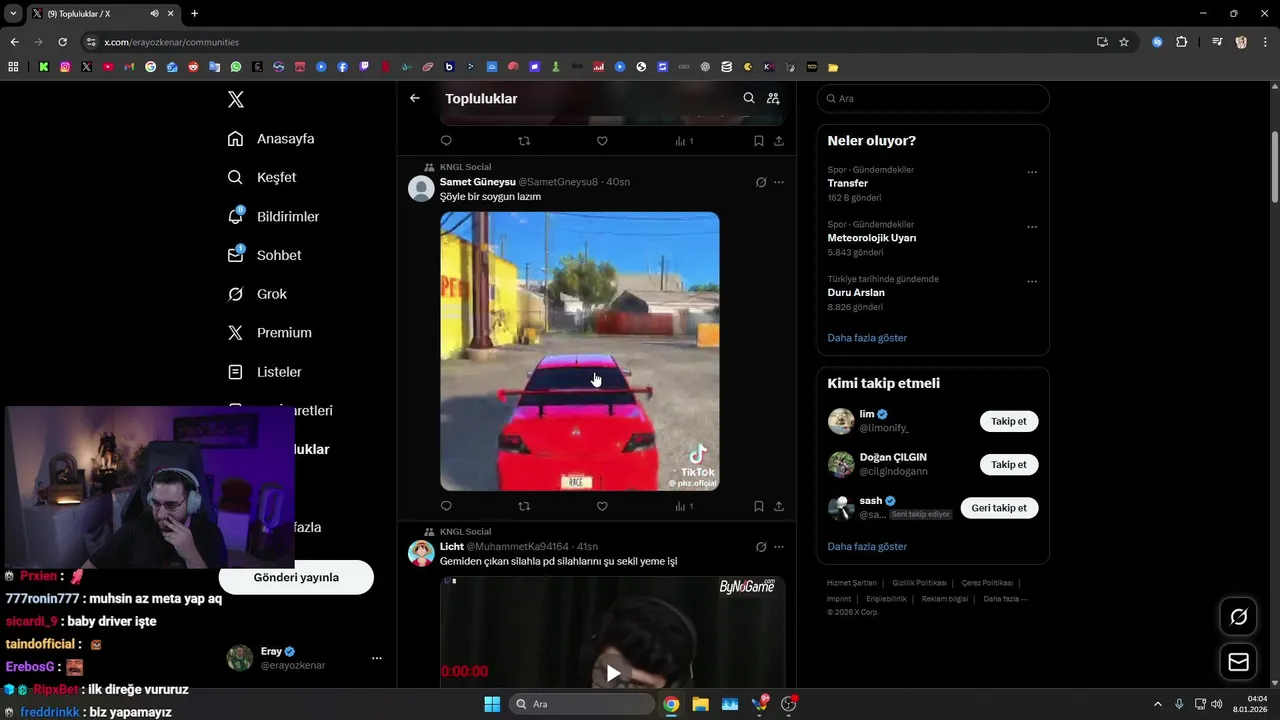The height and width of the screenshot is (720, 1280).
Task: Open a new Chrome tab
Action: pyautogui.click(x=194, y=14)
